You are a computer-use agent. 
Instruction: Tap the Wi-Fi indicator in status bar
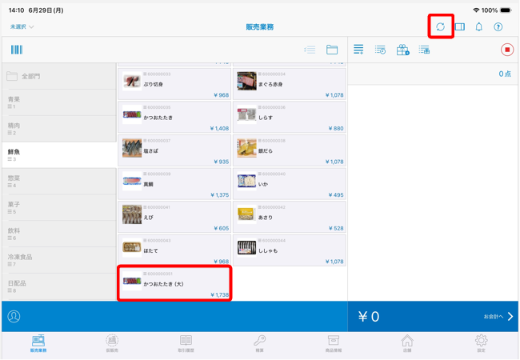coord(476,10)
